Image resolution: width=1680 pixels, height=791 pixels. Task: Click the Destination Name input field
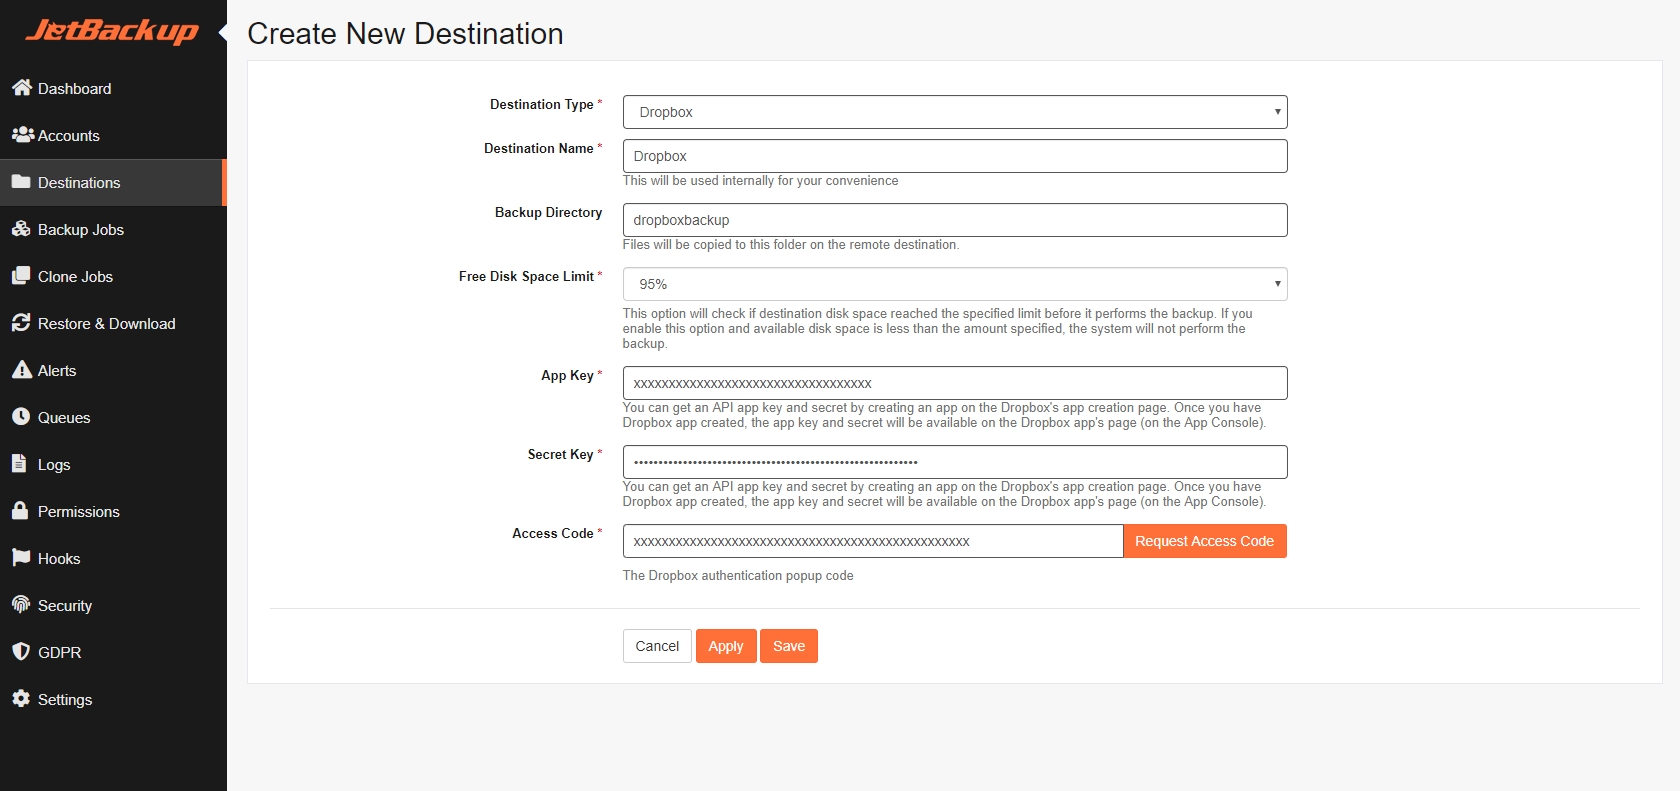[x=955, y=156]
